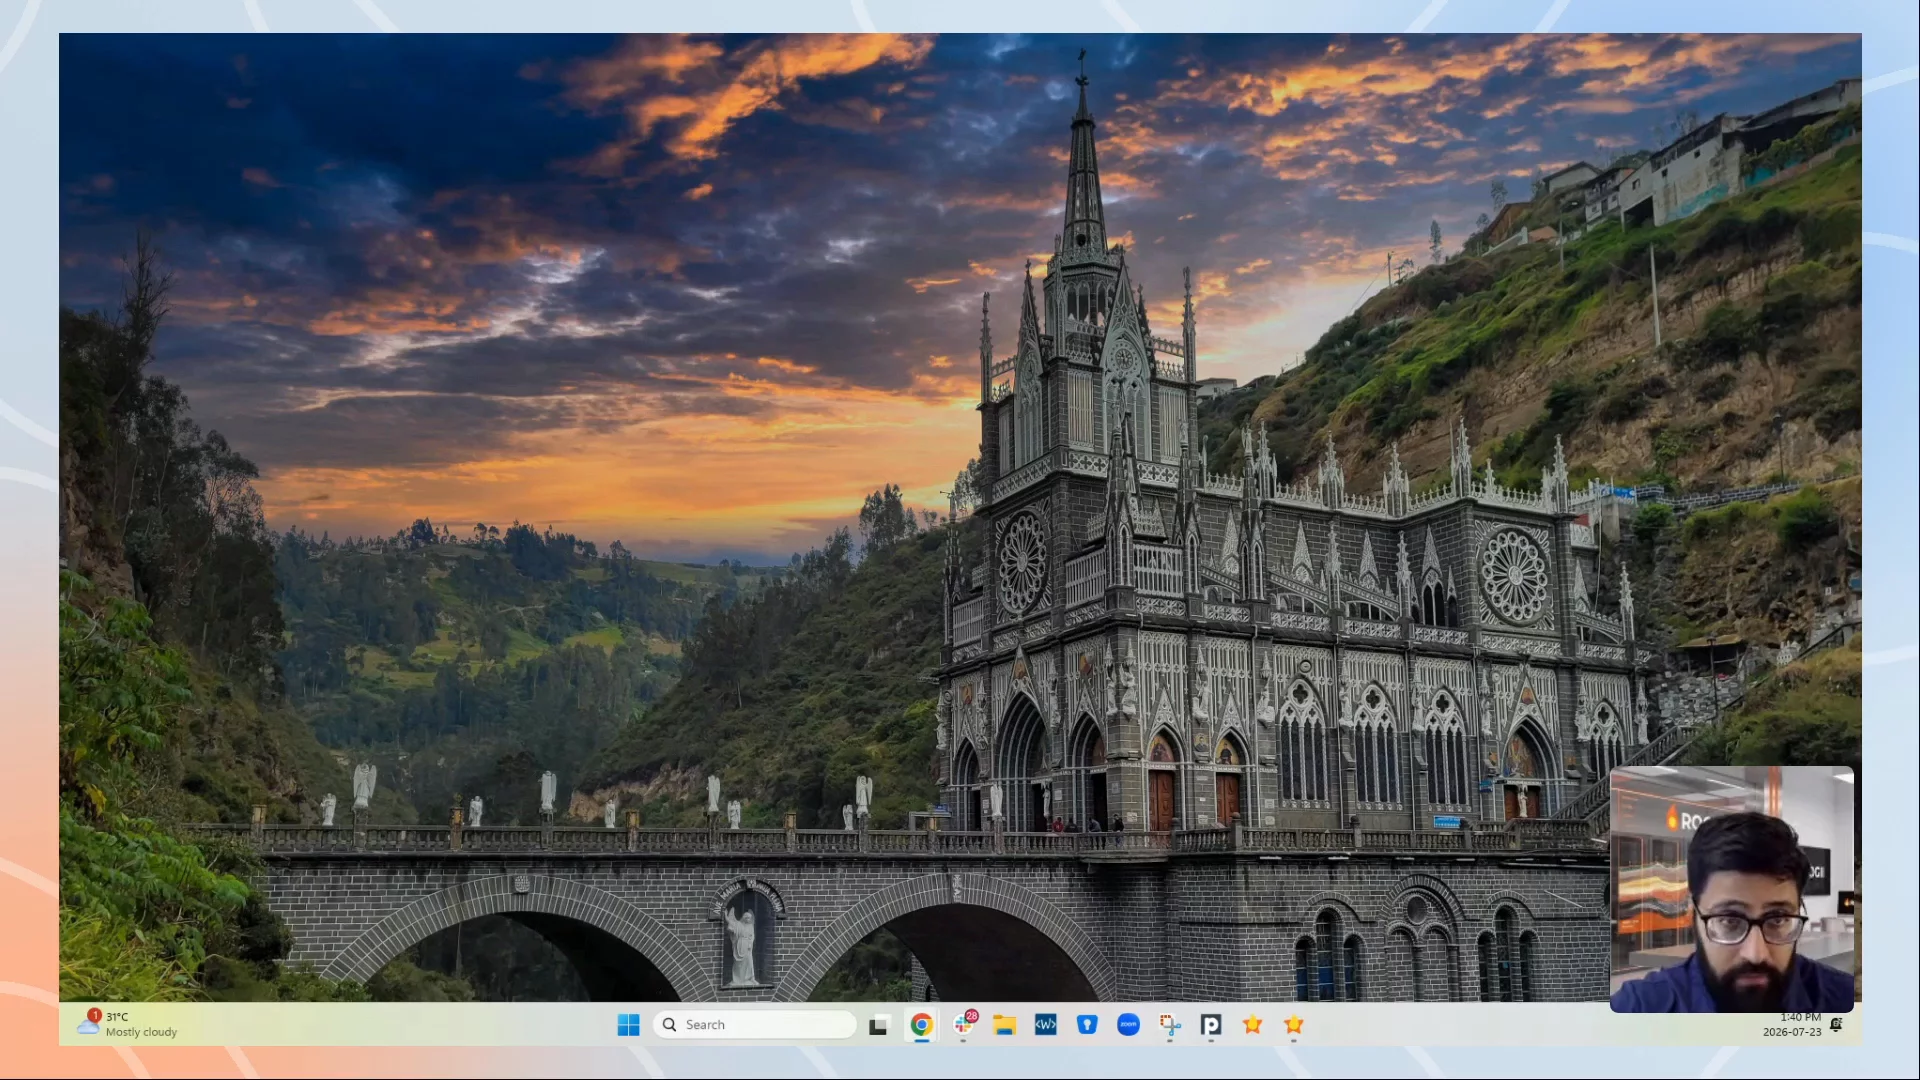This screenshot has width=1920, height=1080.
Task: Open the black P app icon
Action: click(1211, 1025)
